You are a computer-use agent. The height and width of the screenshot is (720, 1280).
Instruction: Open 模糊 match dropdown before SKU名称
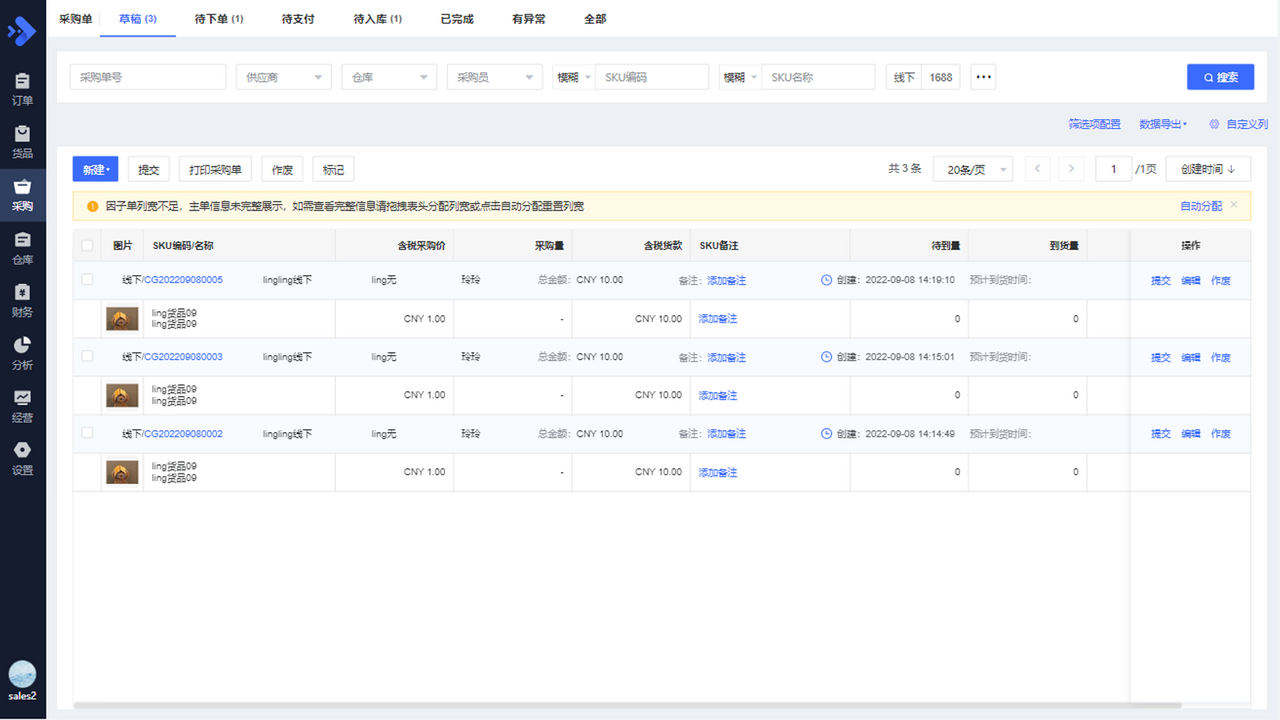tap(740, 77)
